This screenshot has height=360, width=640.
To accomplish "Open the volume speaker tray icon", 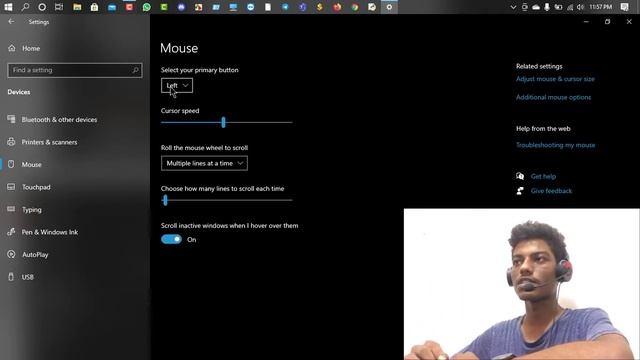I will pyautogui.click(x=581, y=7).
